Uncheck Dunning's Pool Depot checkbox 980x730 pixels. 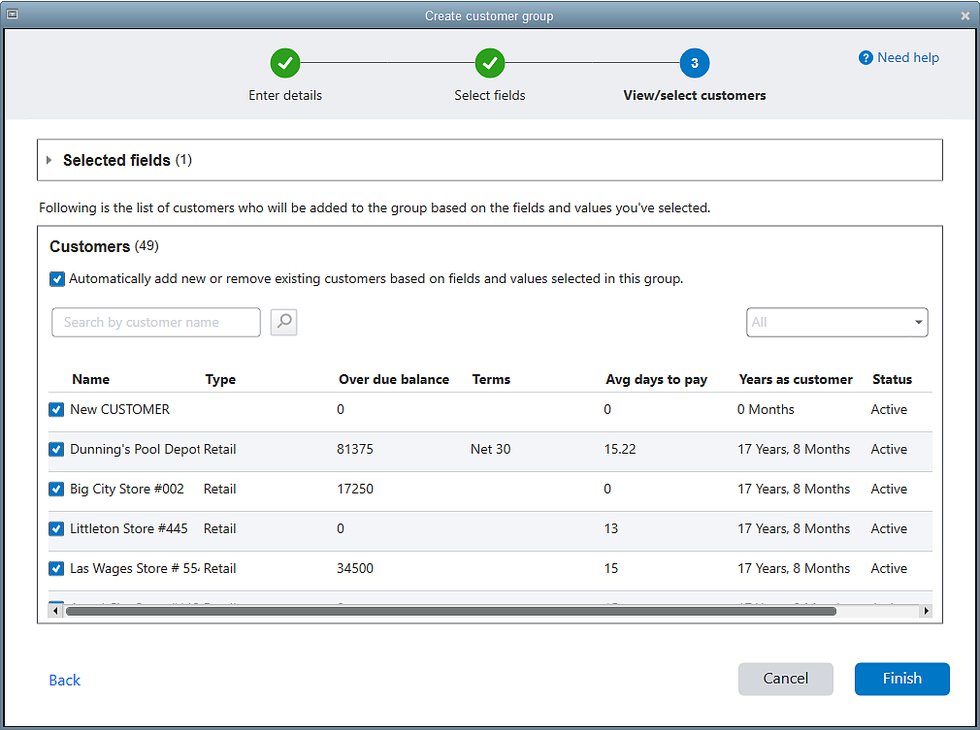pyautogui.click(x=57, y=449)
